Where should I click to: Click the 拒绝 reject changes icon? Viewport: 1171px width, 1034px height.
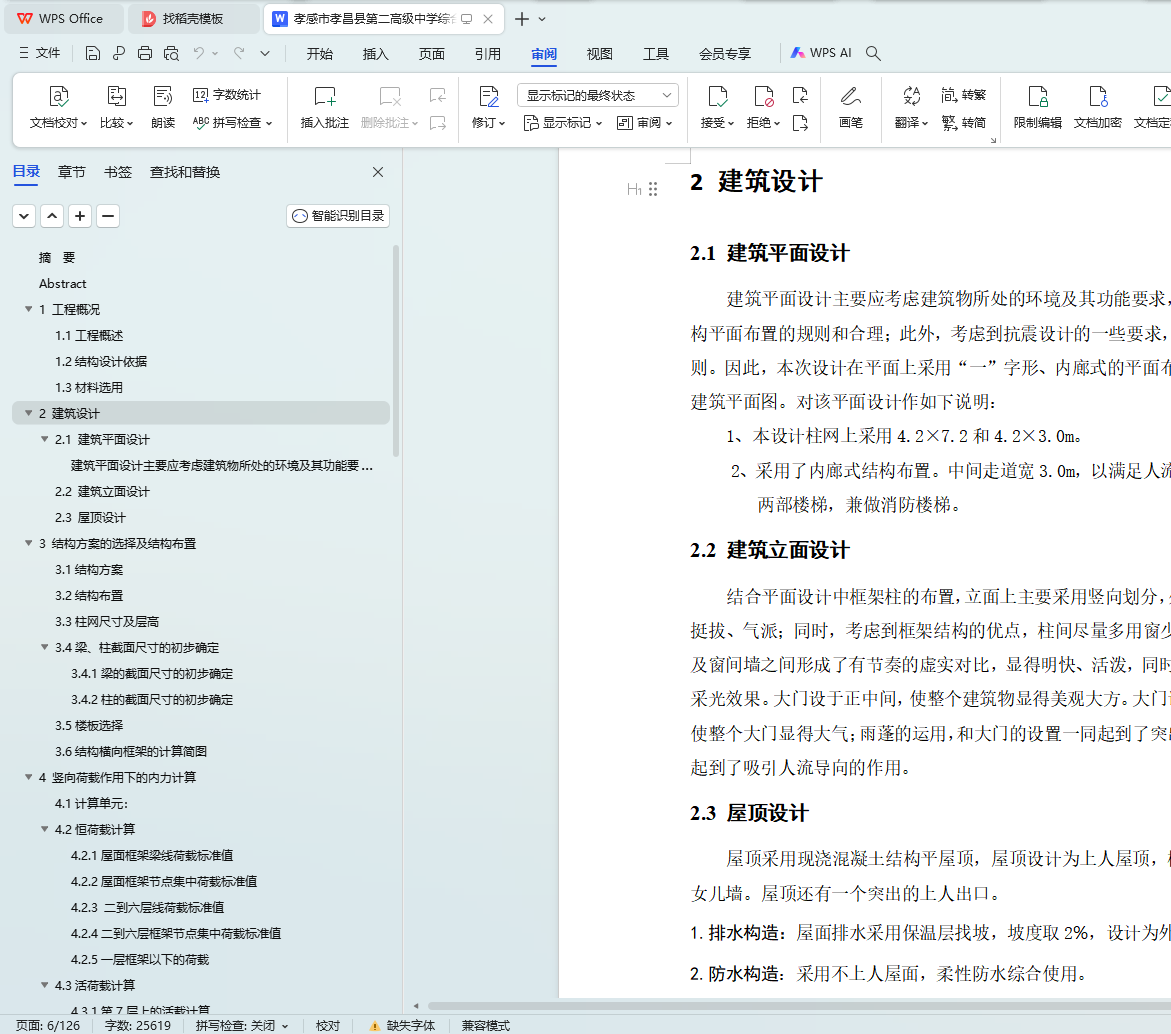pyautogui.click(x=763, y=96)
